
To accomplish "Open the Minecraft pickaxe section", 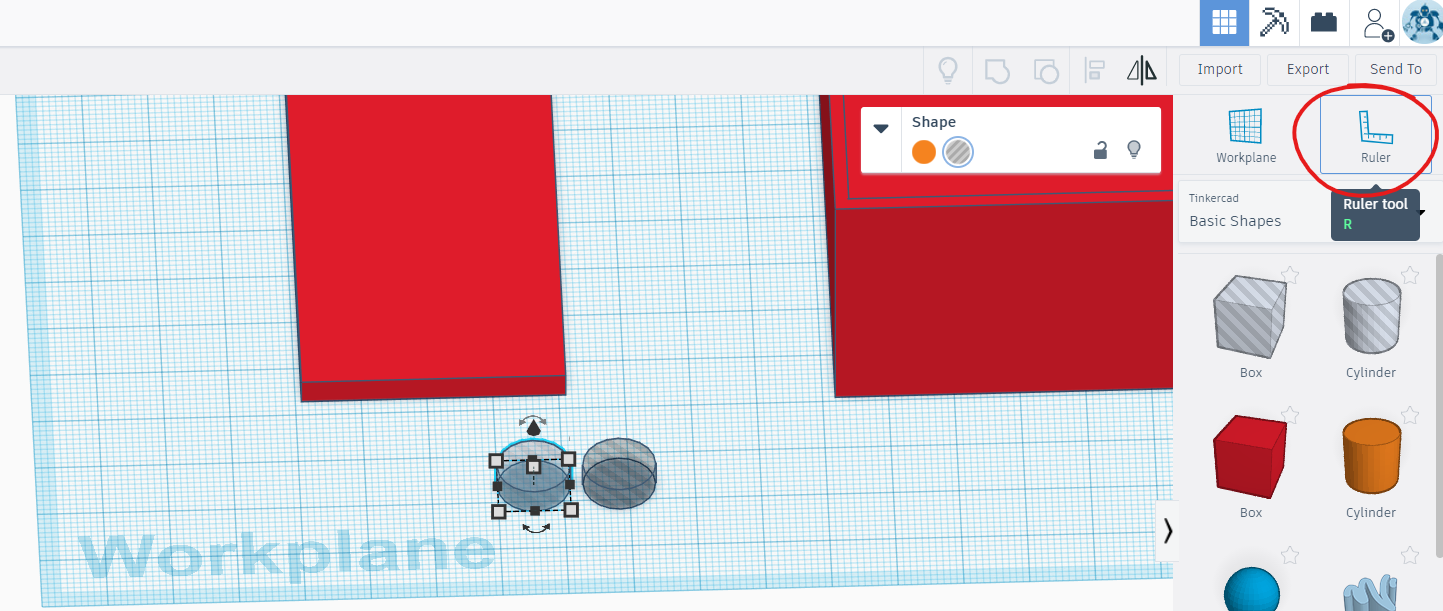I will (x=1273, y=22).
